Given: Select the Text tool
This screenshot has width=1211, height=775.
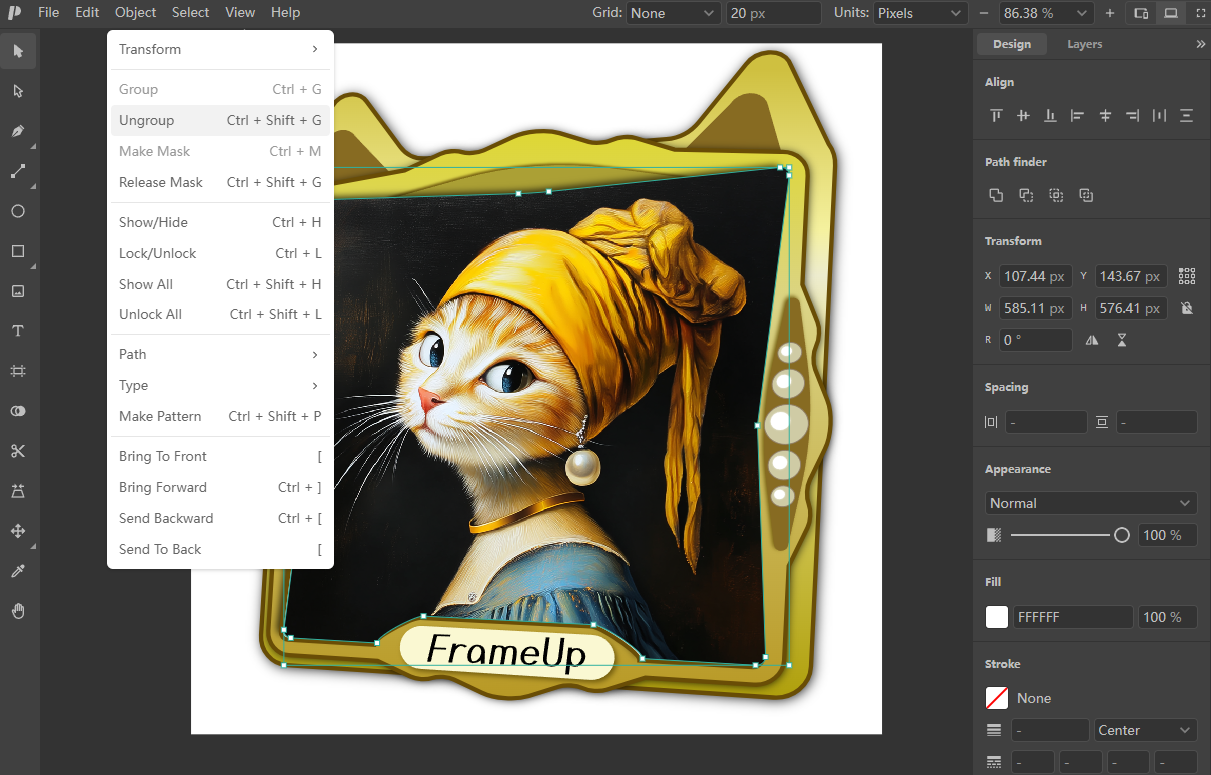Looking at the screenshot, I should [x=18, y=331].
